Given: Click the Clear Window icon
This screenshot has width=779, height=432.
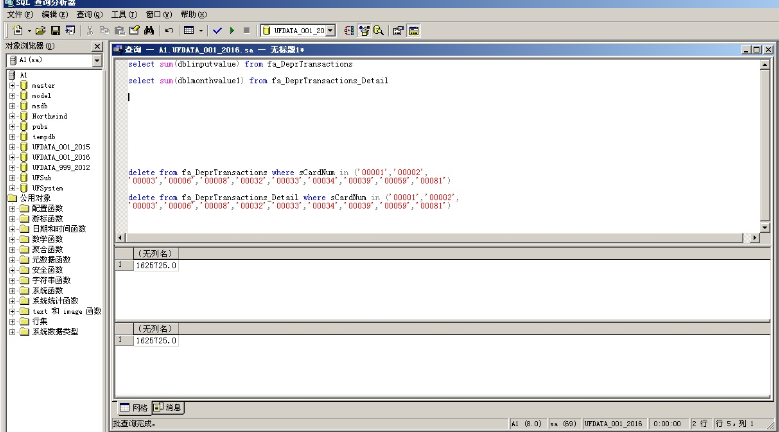Looking at the screenshot, I should pyautogui.click(x=134, y=31).
